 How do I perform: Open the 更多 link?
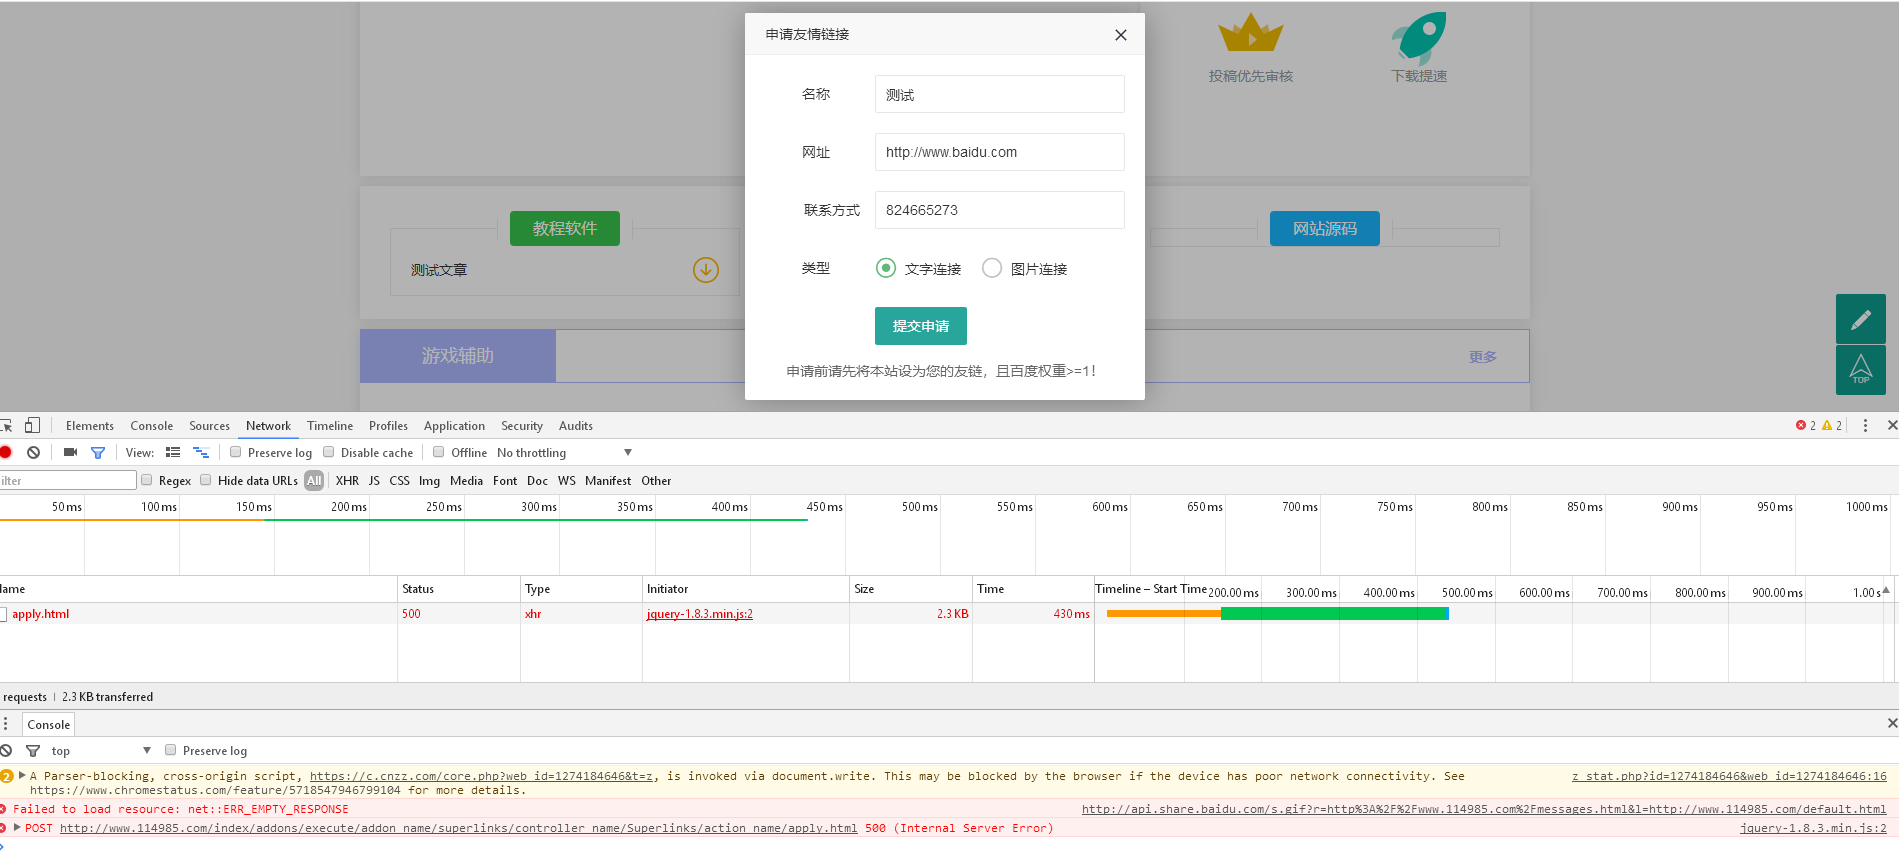coord(1483,357)
